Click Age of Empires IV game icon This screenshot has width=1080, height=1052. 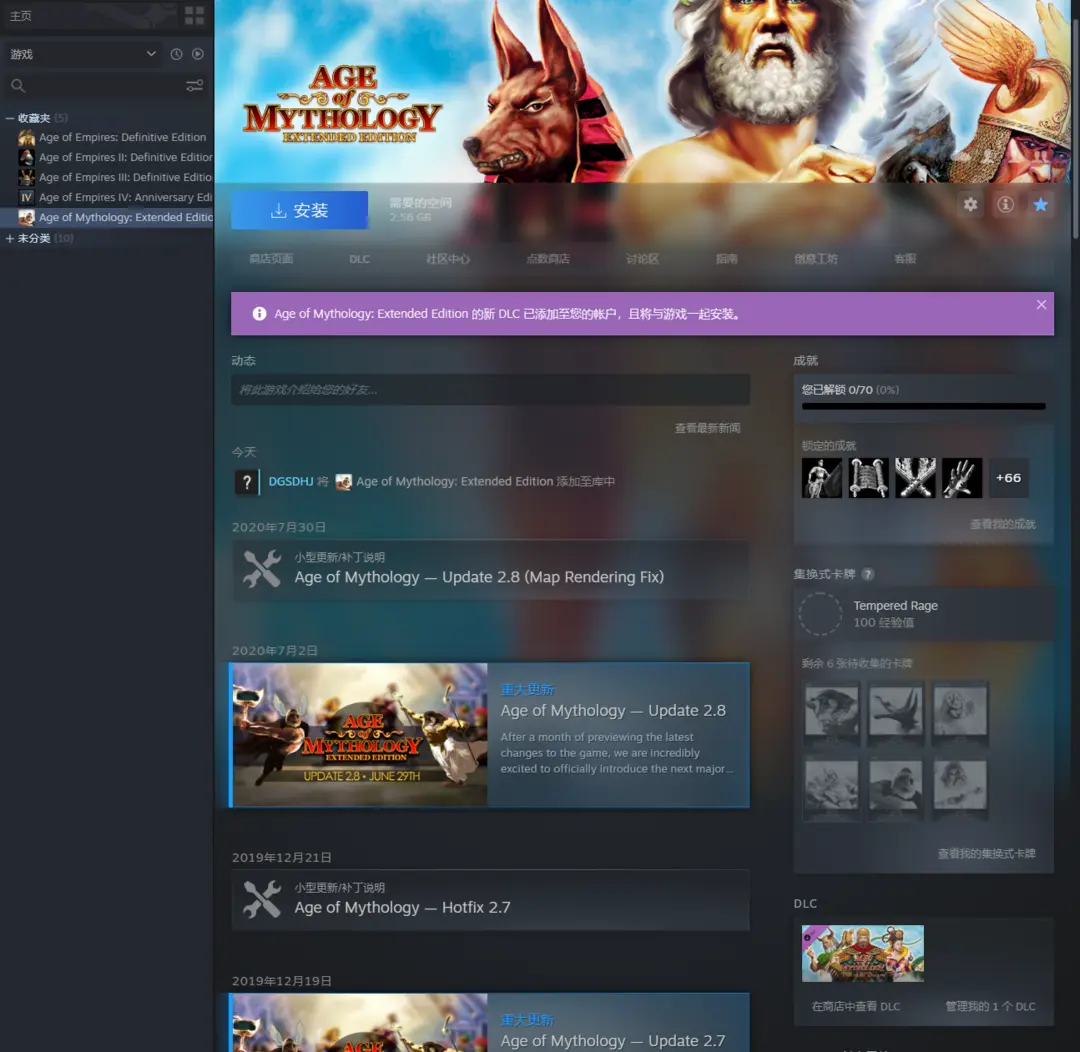(x=26, y=197)
